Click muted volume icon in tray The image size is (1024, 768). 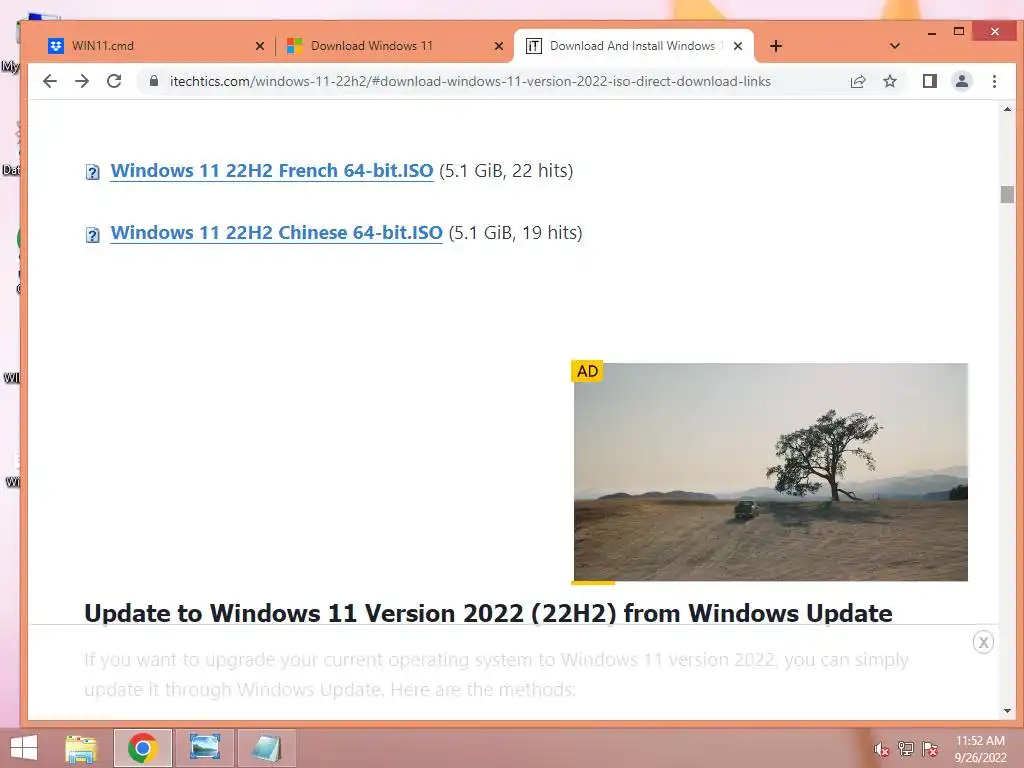881,750
